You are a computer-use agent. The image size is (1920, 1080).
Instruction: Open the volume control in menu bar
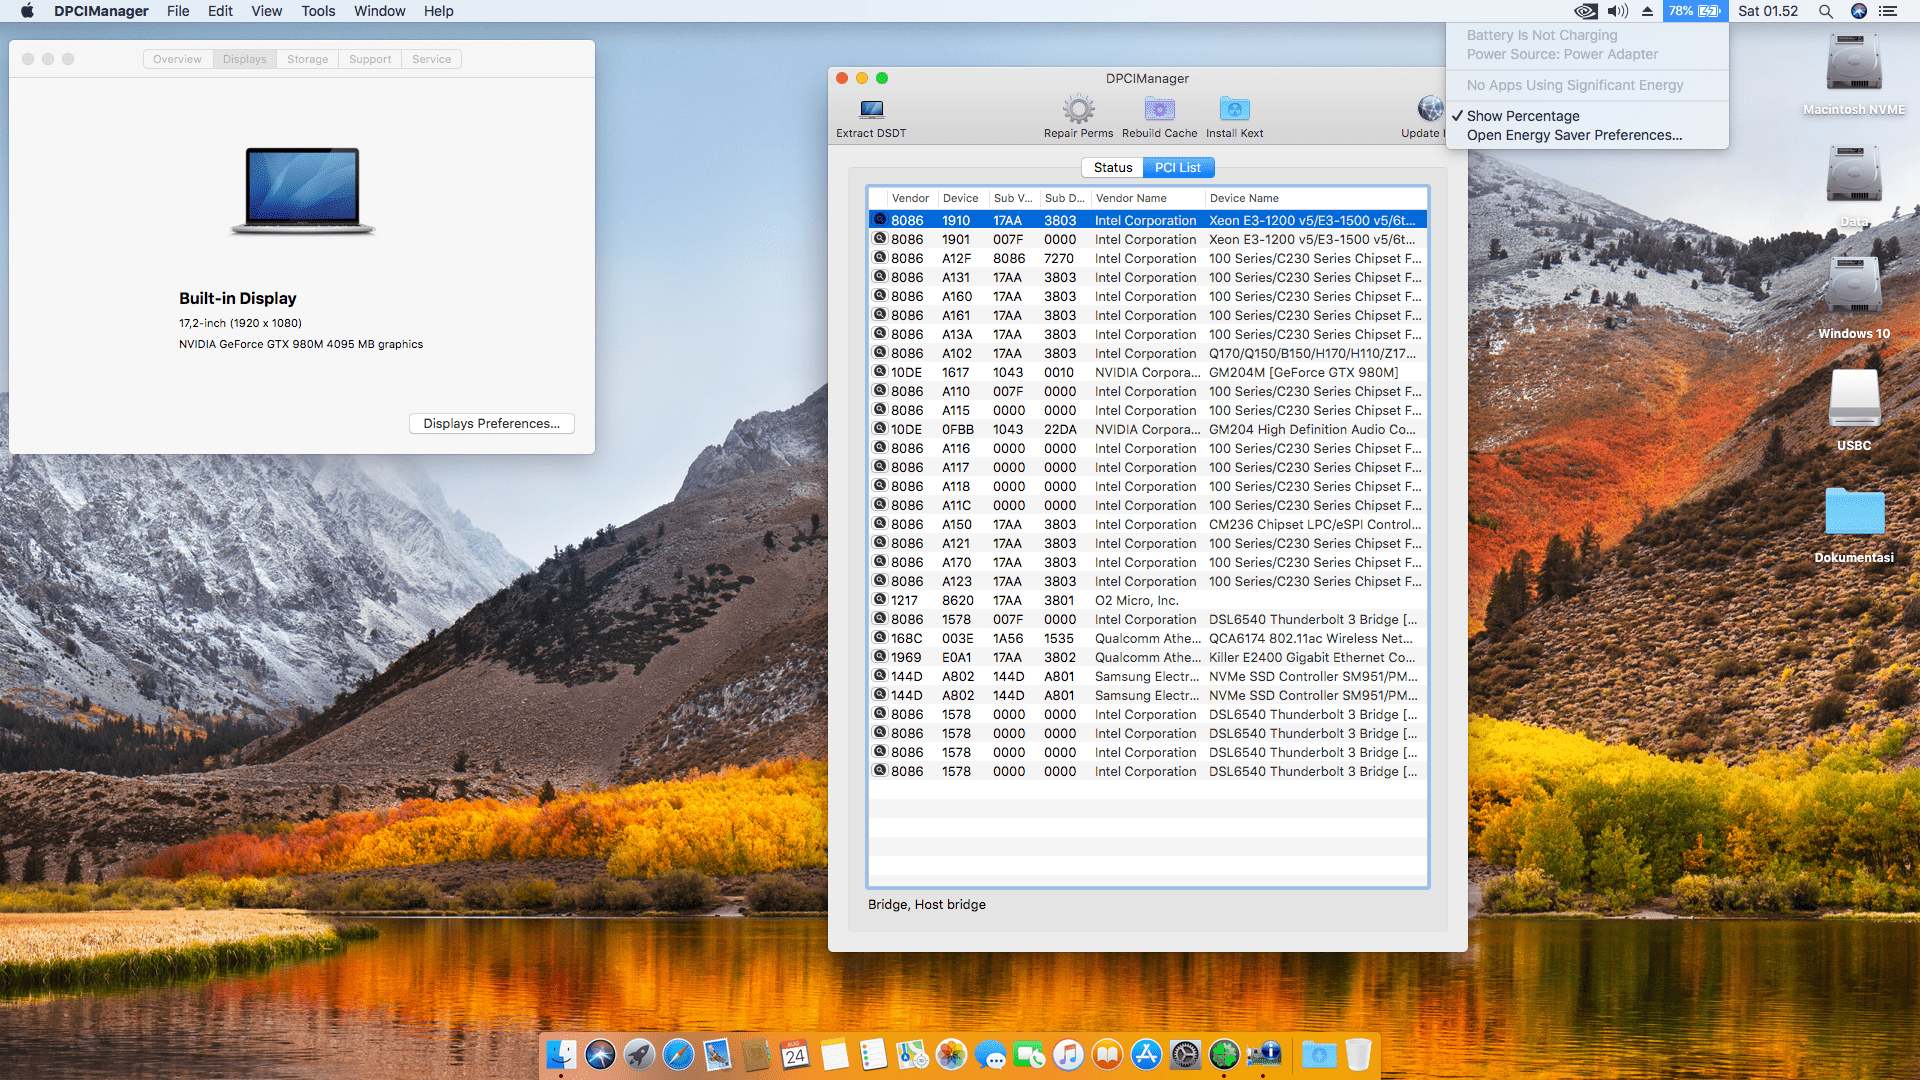1617,11
